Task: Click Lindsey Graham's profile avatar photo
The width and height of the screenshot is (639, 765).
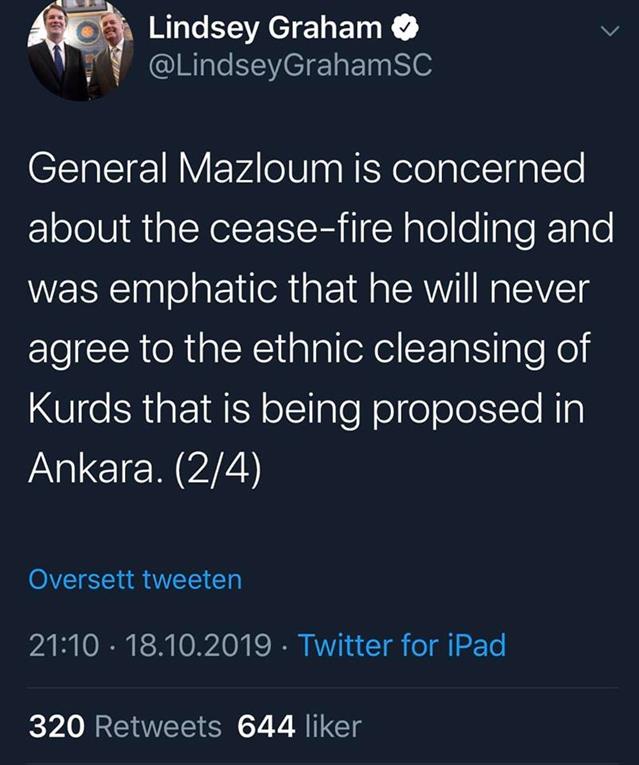Action: (x=81, y=51)
